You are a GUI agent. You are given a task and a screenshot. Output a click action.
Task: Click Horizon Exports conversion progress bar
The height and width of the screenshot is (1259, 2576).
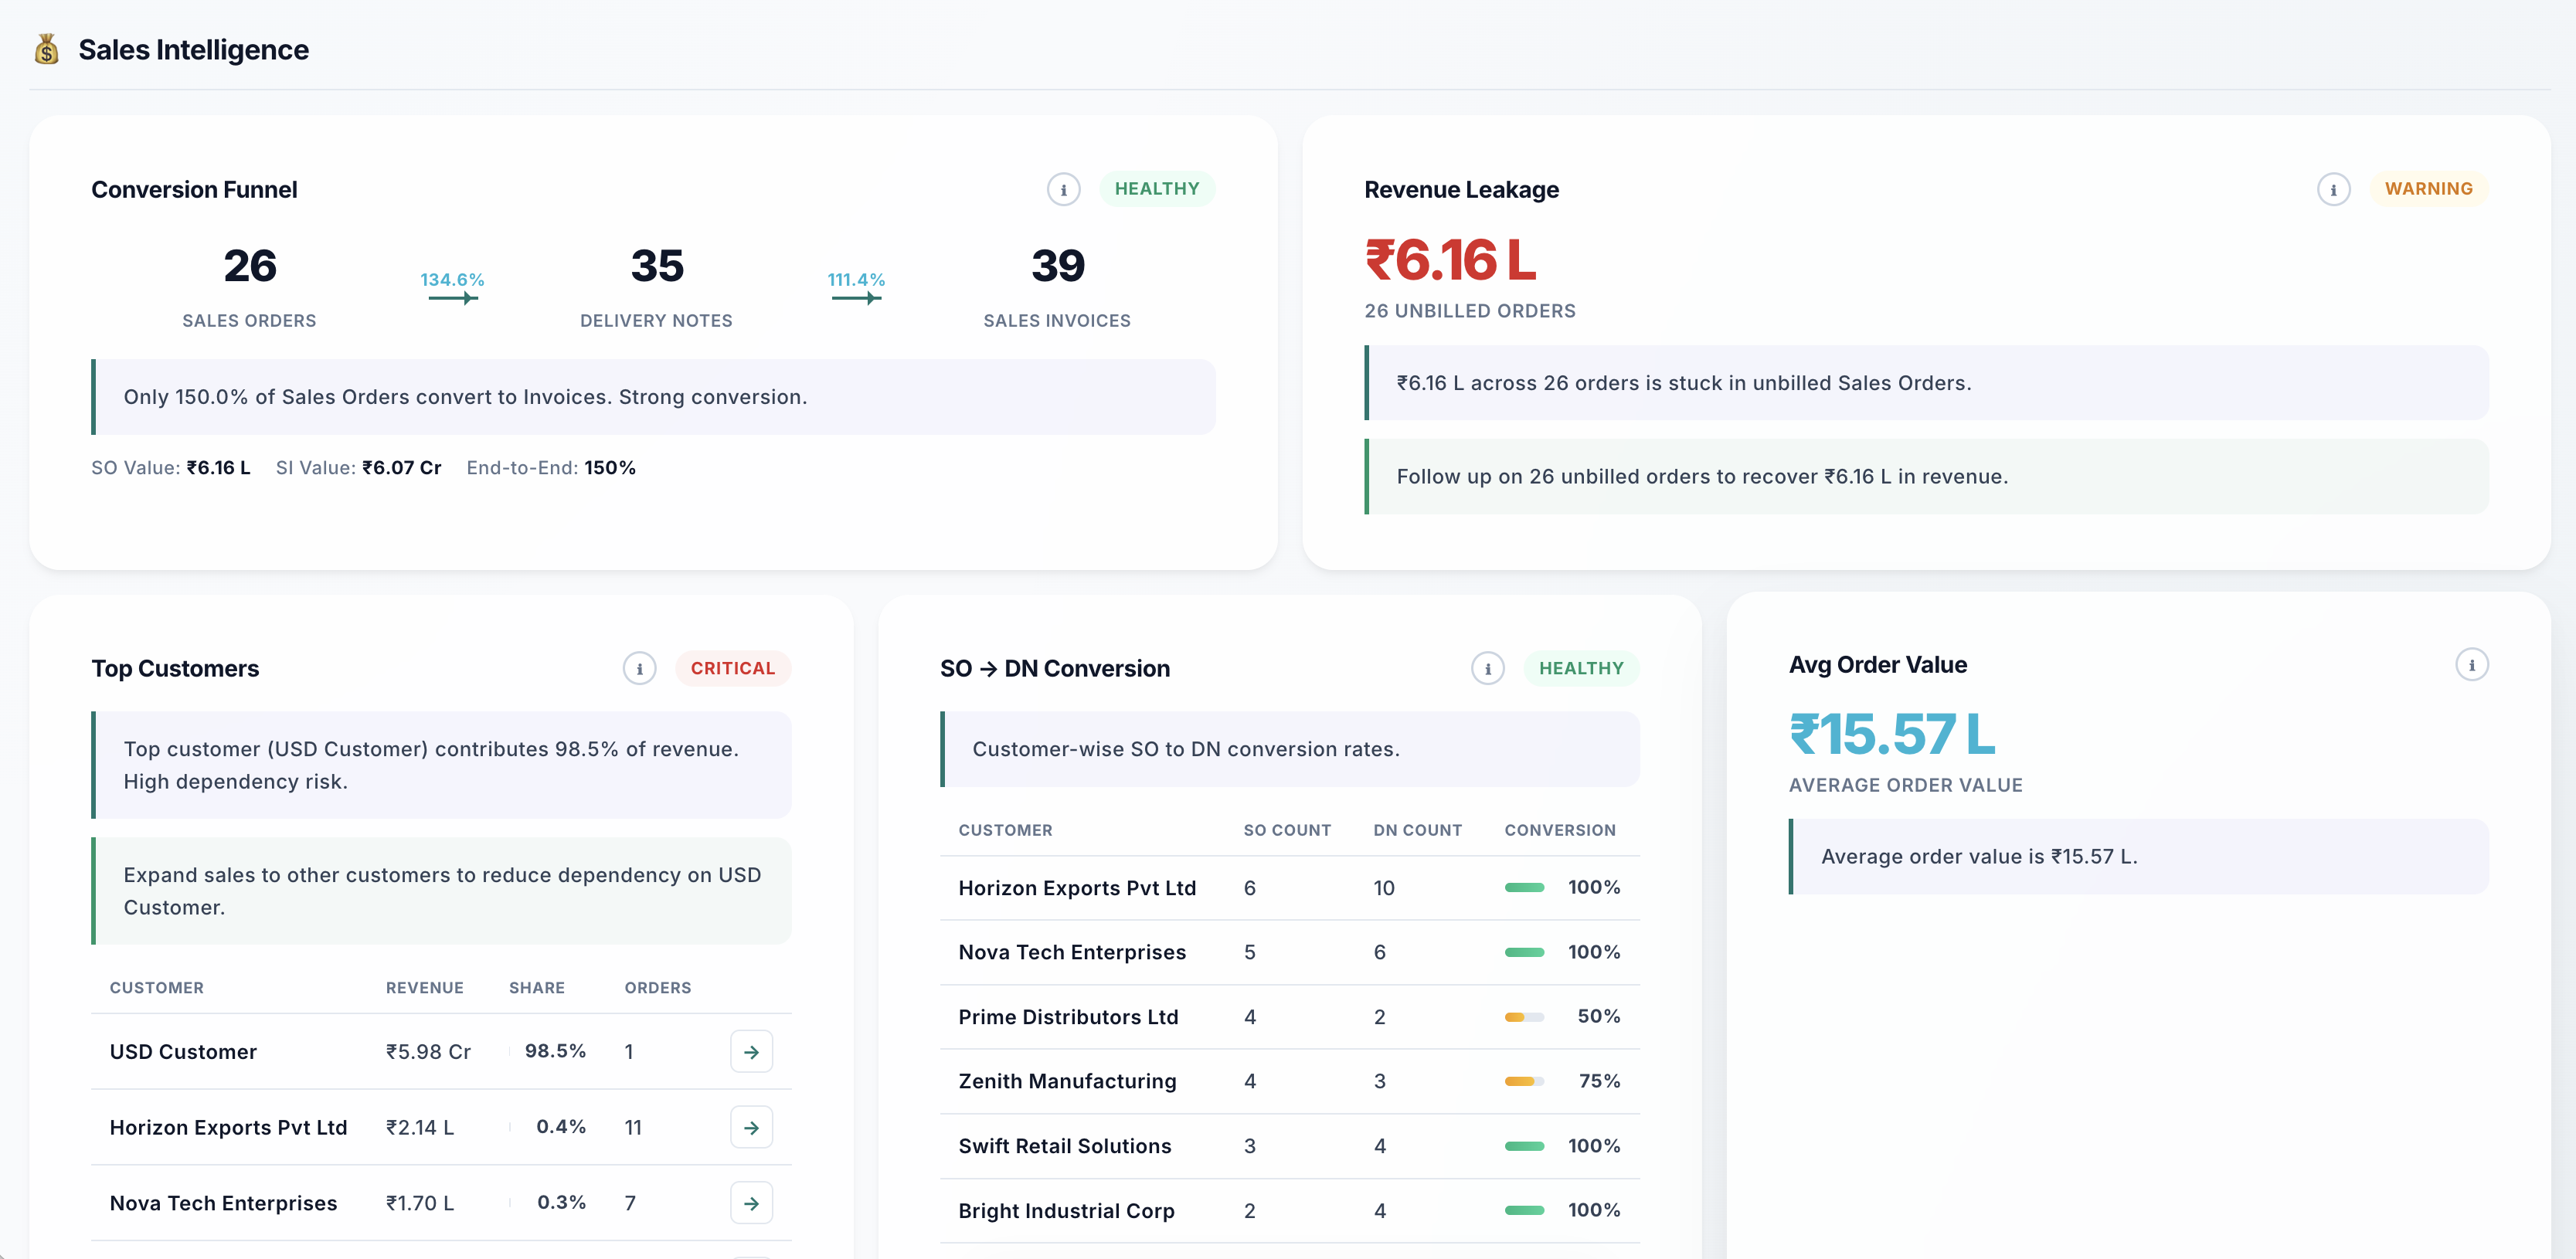point(1524,887)
